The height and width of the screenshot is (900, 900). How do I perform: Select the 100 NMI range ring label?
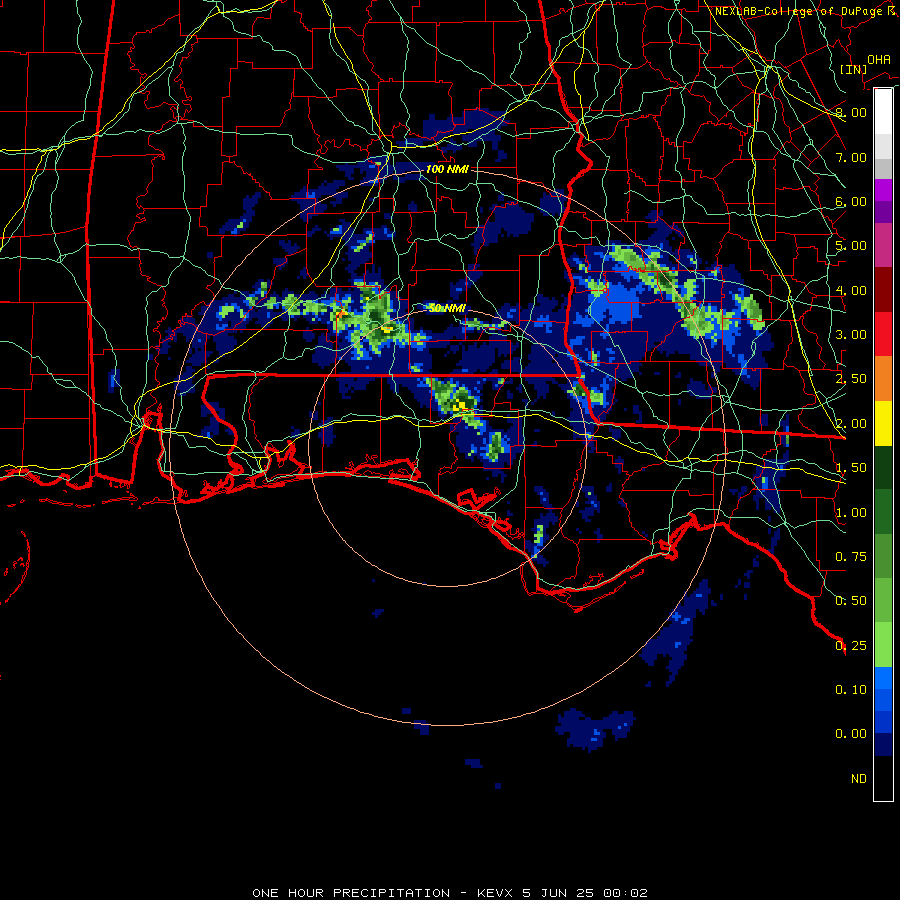click(447, 169)
